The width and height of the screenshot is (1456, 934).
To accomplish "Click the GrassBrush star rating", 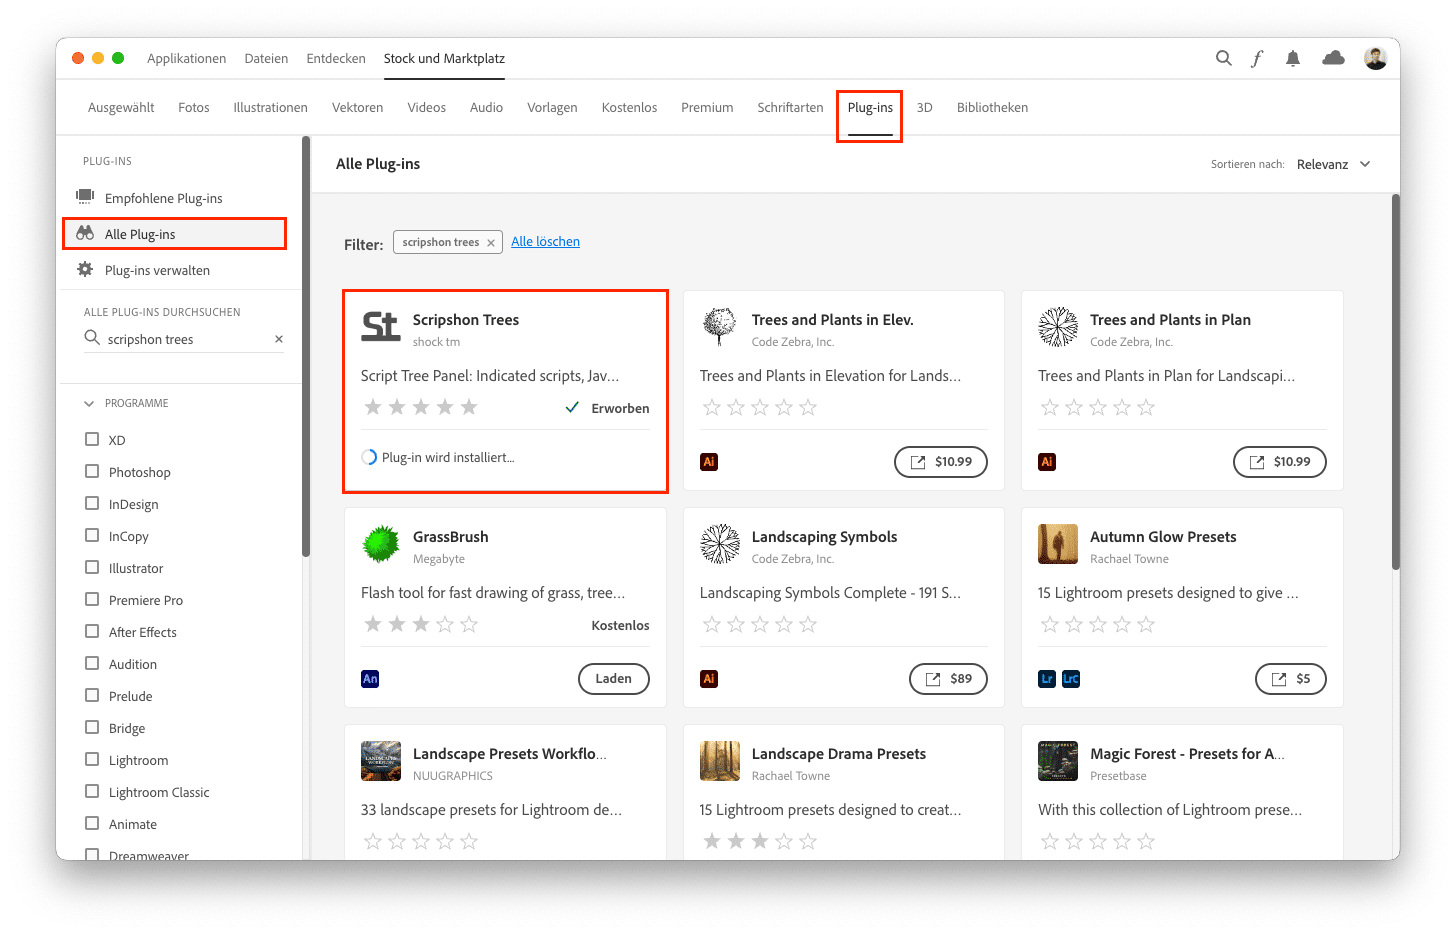I will click(x=420, y=624).
